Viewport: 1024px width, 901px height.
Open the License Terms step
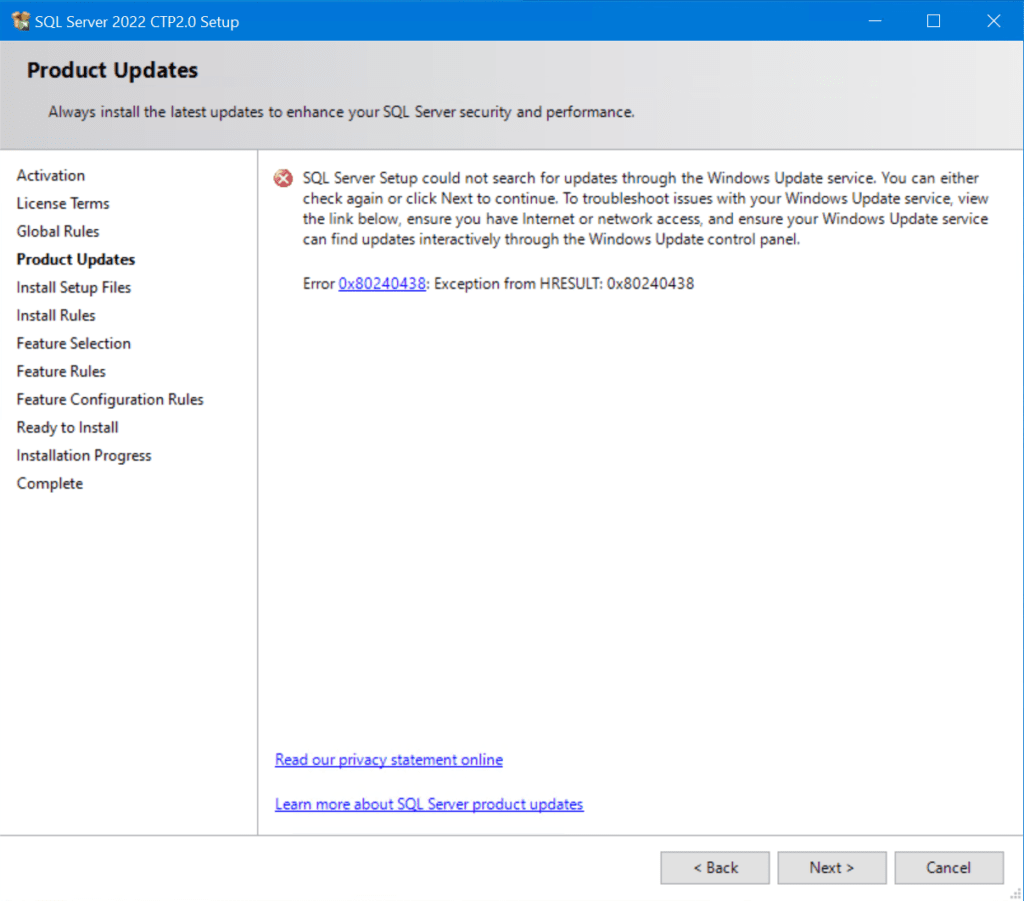tap(63, 203)
